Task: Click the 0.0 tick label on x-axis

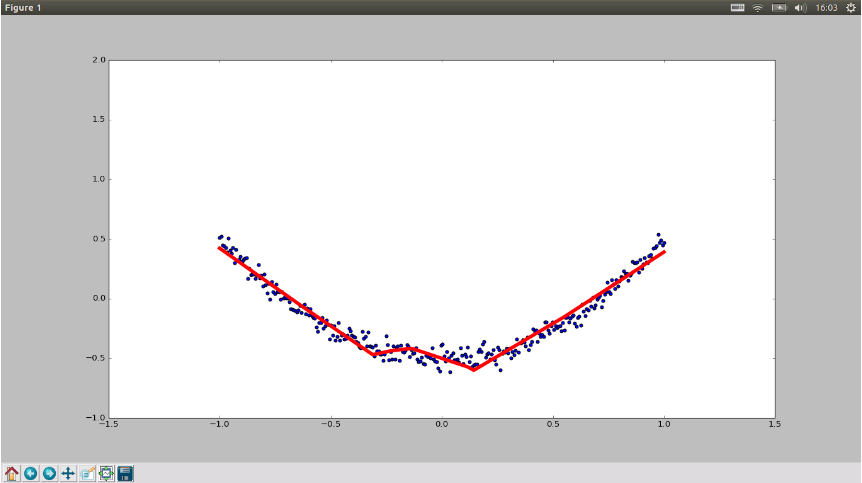Action: coord(441,424)
